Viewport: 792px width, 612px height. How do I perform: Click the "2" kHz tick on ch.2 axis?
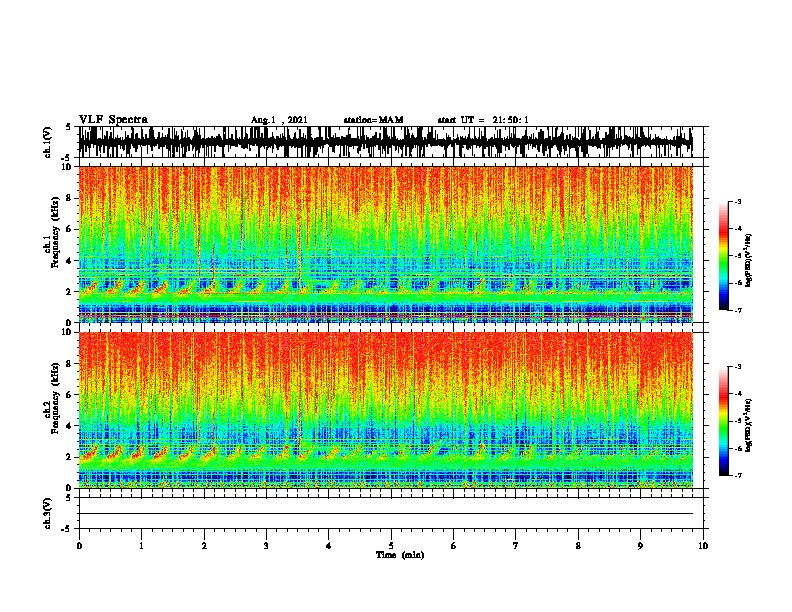[70, 457]
